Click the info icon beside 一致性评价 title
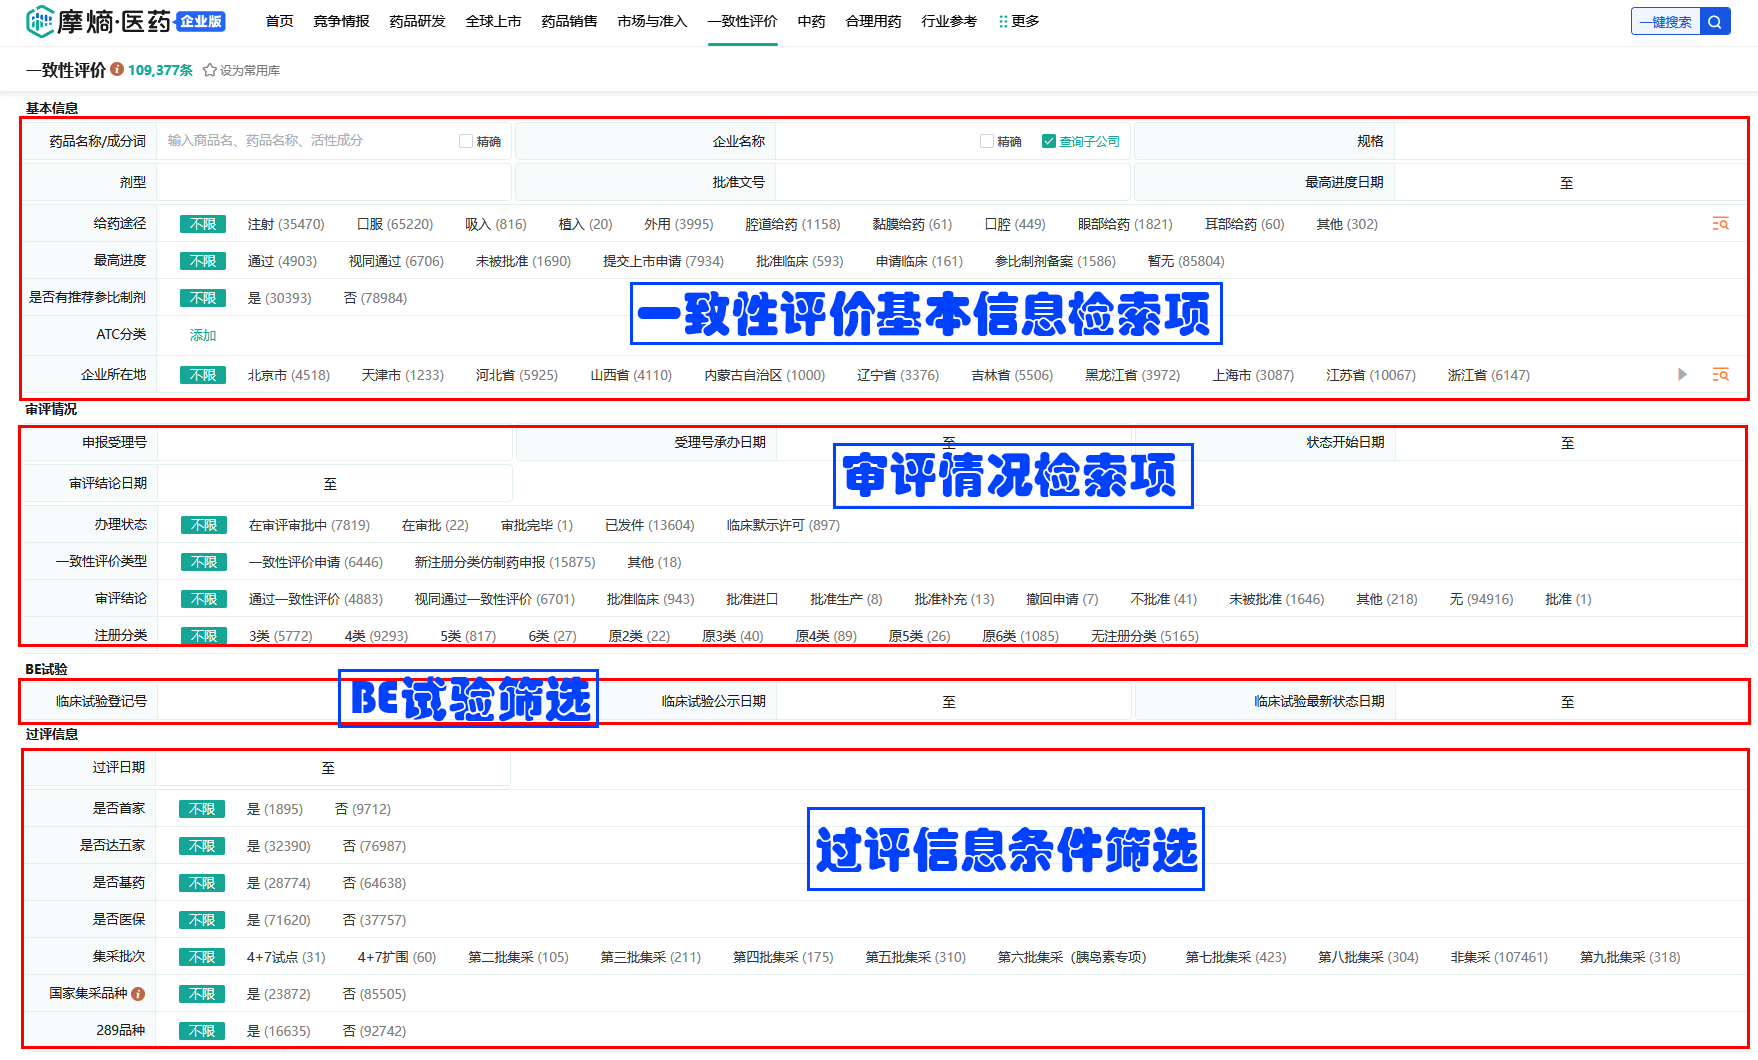1758x1060 pixels. (x=117, y=69)
